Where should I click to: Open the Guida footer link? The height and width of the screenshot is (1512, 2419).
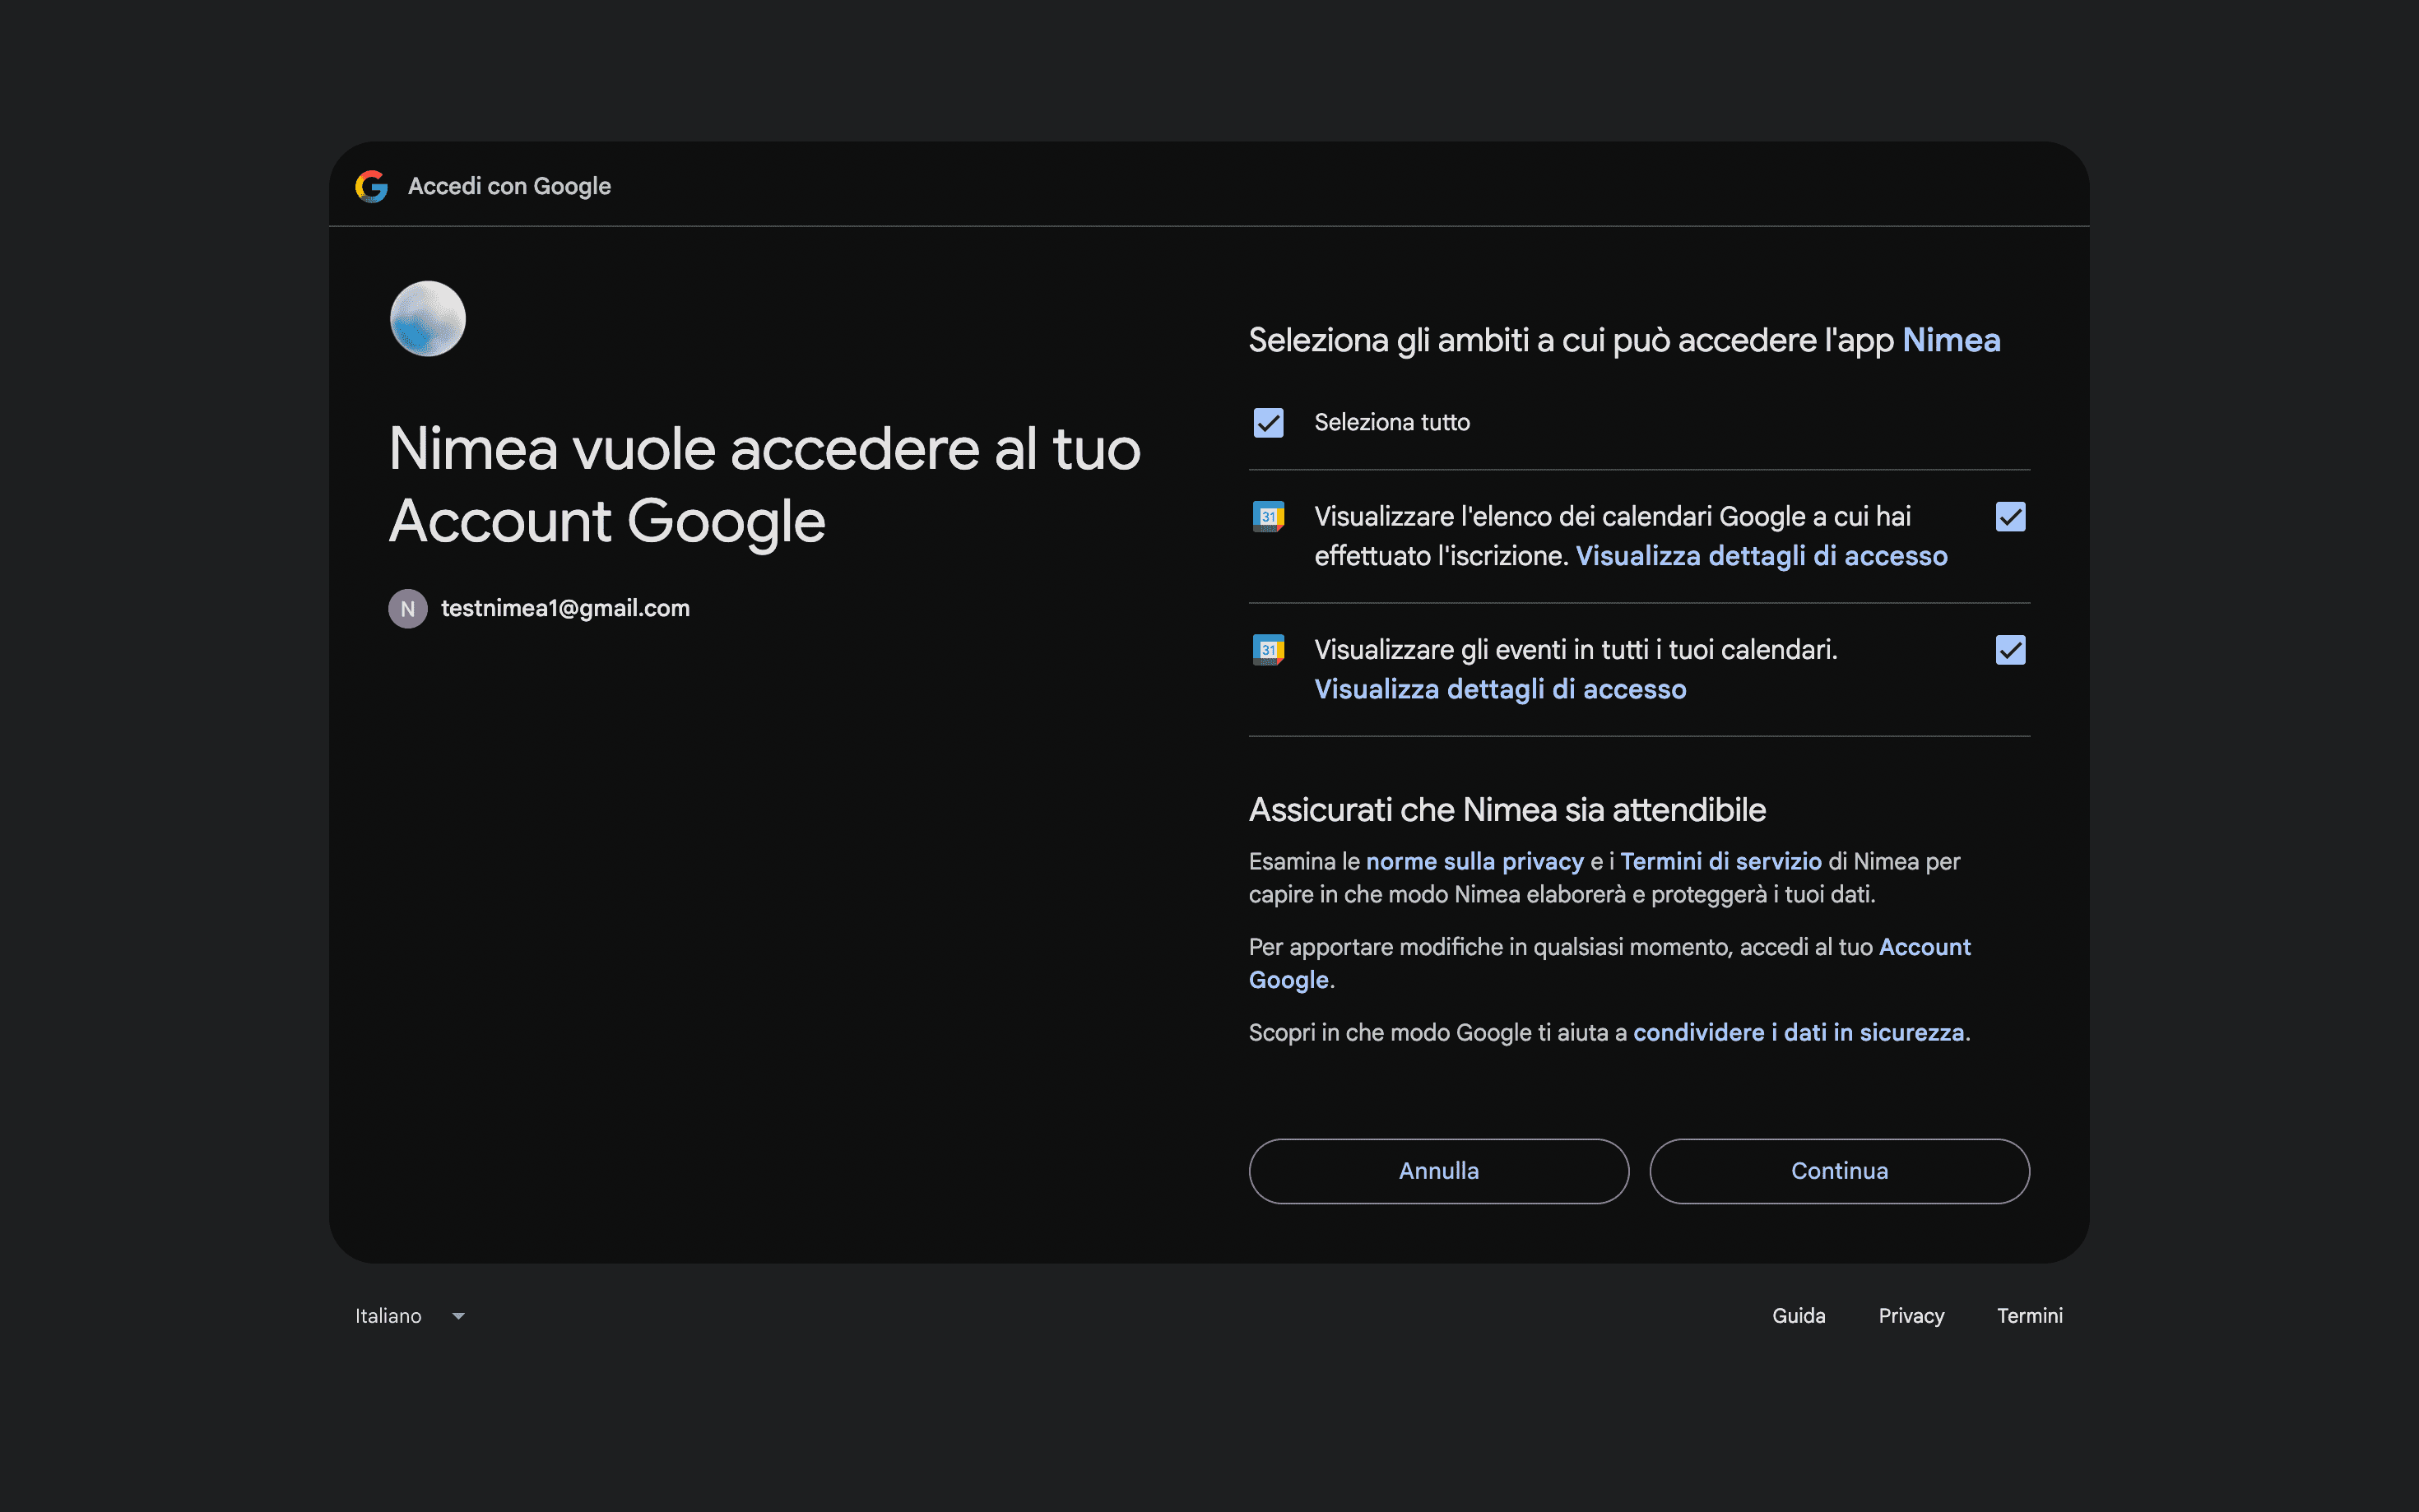tap(1798, 1316)
